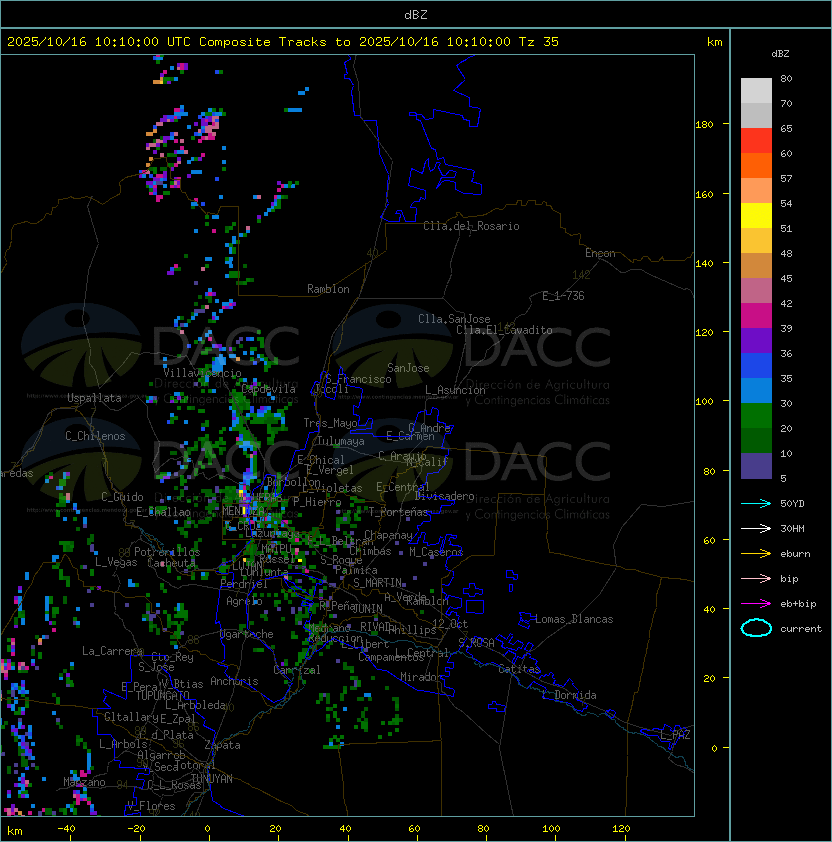Click the 'Mirador' place label
This screenshot has height=842, width=832.
(x=421, y=677)
